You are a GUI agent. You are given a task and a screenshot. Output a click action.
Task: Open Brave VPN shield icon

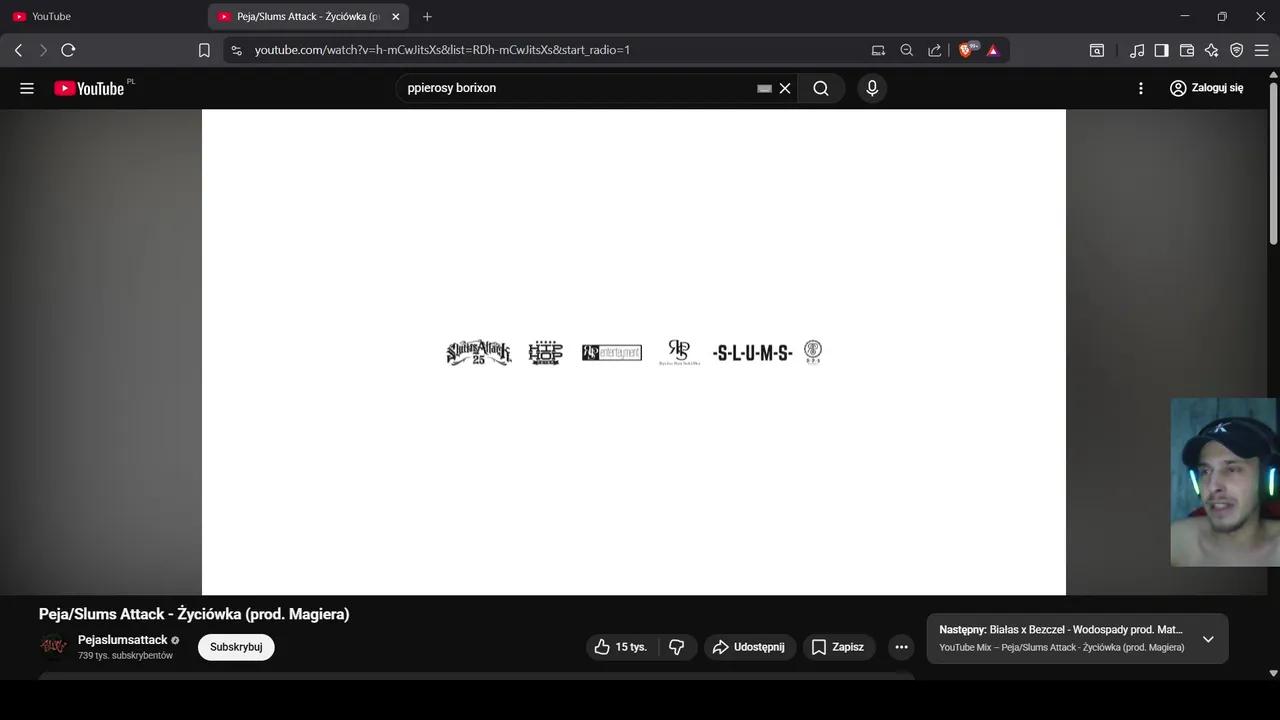(x=1237, y=50)
